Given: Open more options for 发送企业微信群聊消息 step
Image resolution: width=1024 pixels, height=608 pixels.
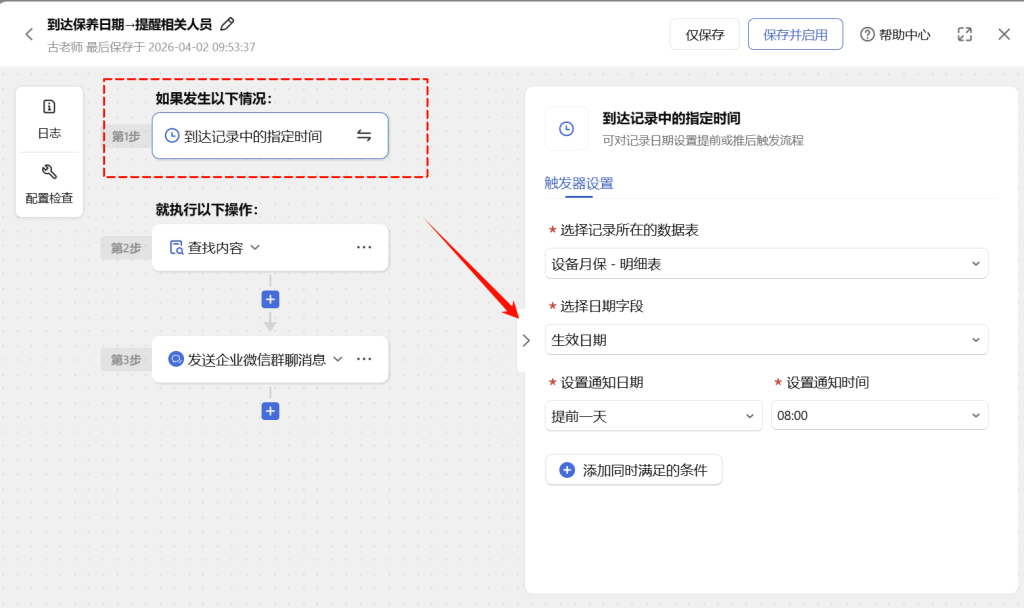Looking at the screenshot, I should pos(364,359).
